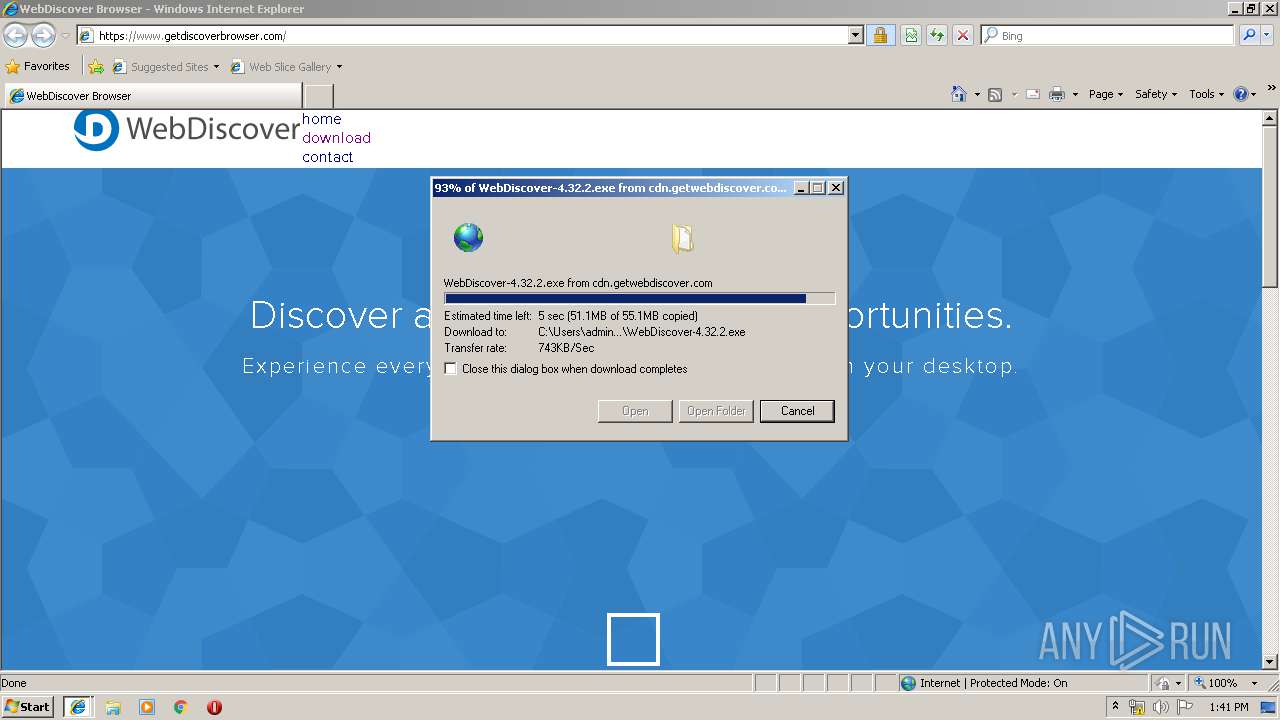Click the 1:41 PM clock
This screenshot has height=720, width=1280.
(x=1229, y=707)
